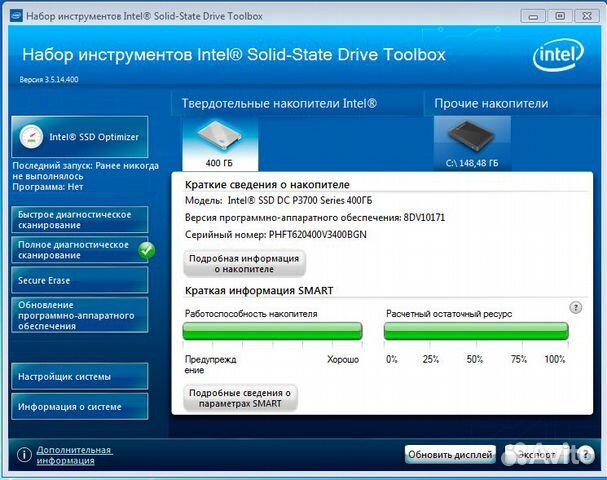Open Настройщик системы
Screen dimensions: 607x480
pos(78,377)
